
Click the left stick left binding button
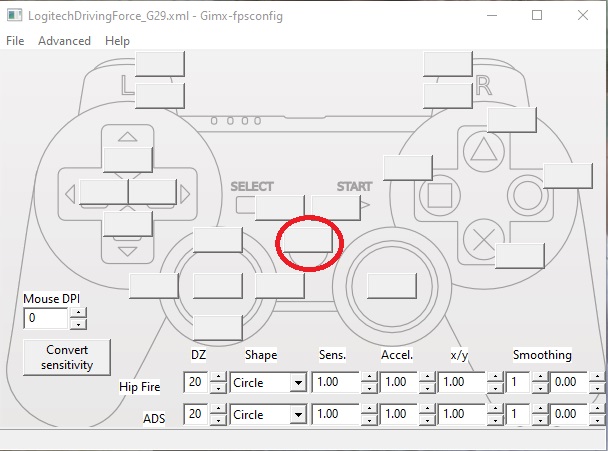(154, 286)
